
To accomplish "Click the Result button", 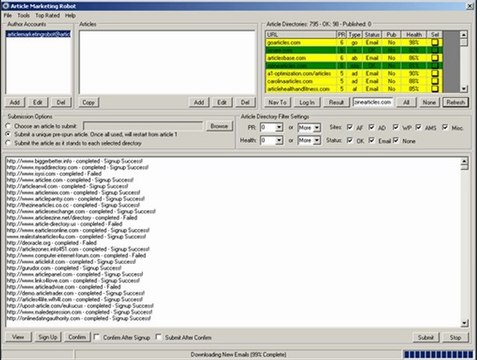I will tap(336, 102).
